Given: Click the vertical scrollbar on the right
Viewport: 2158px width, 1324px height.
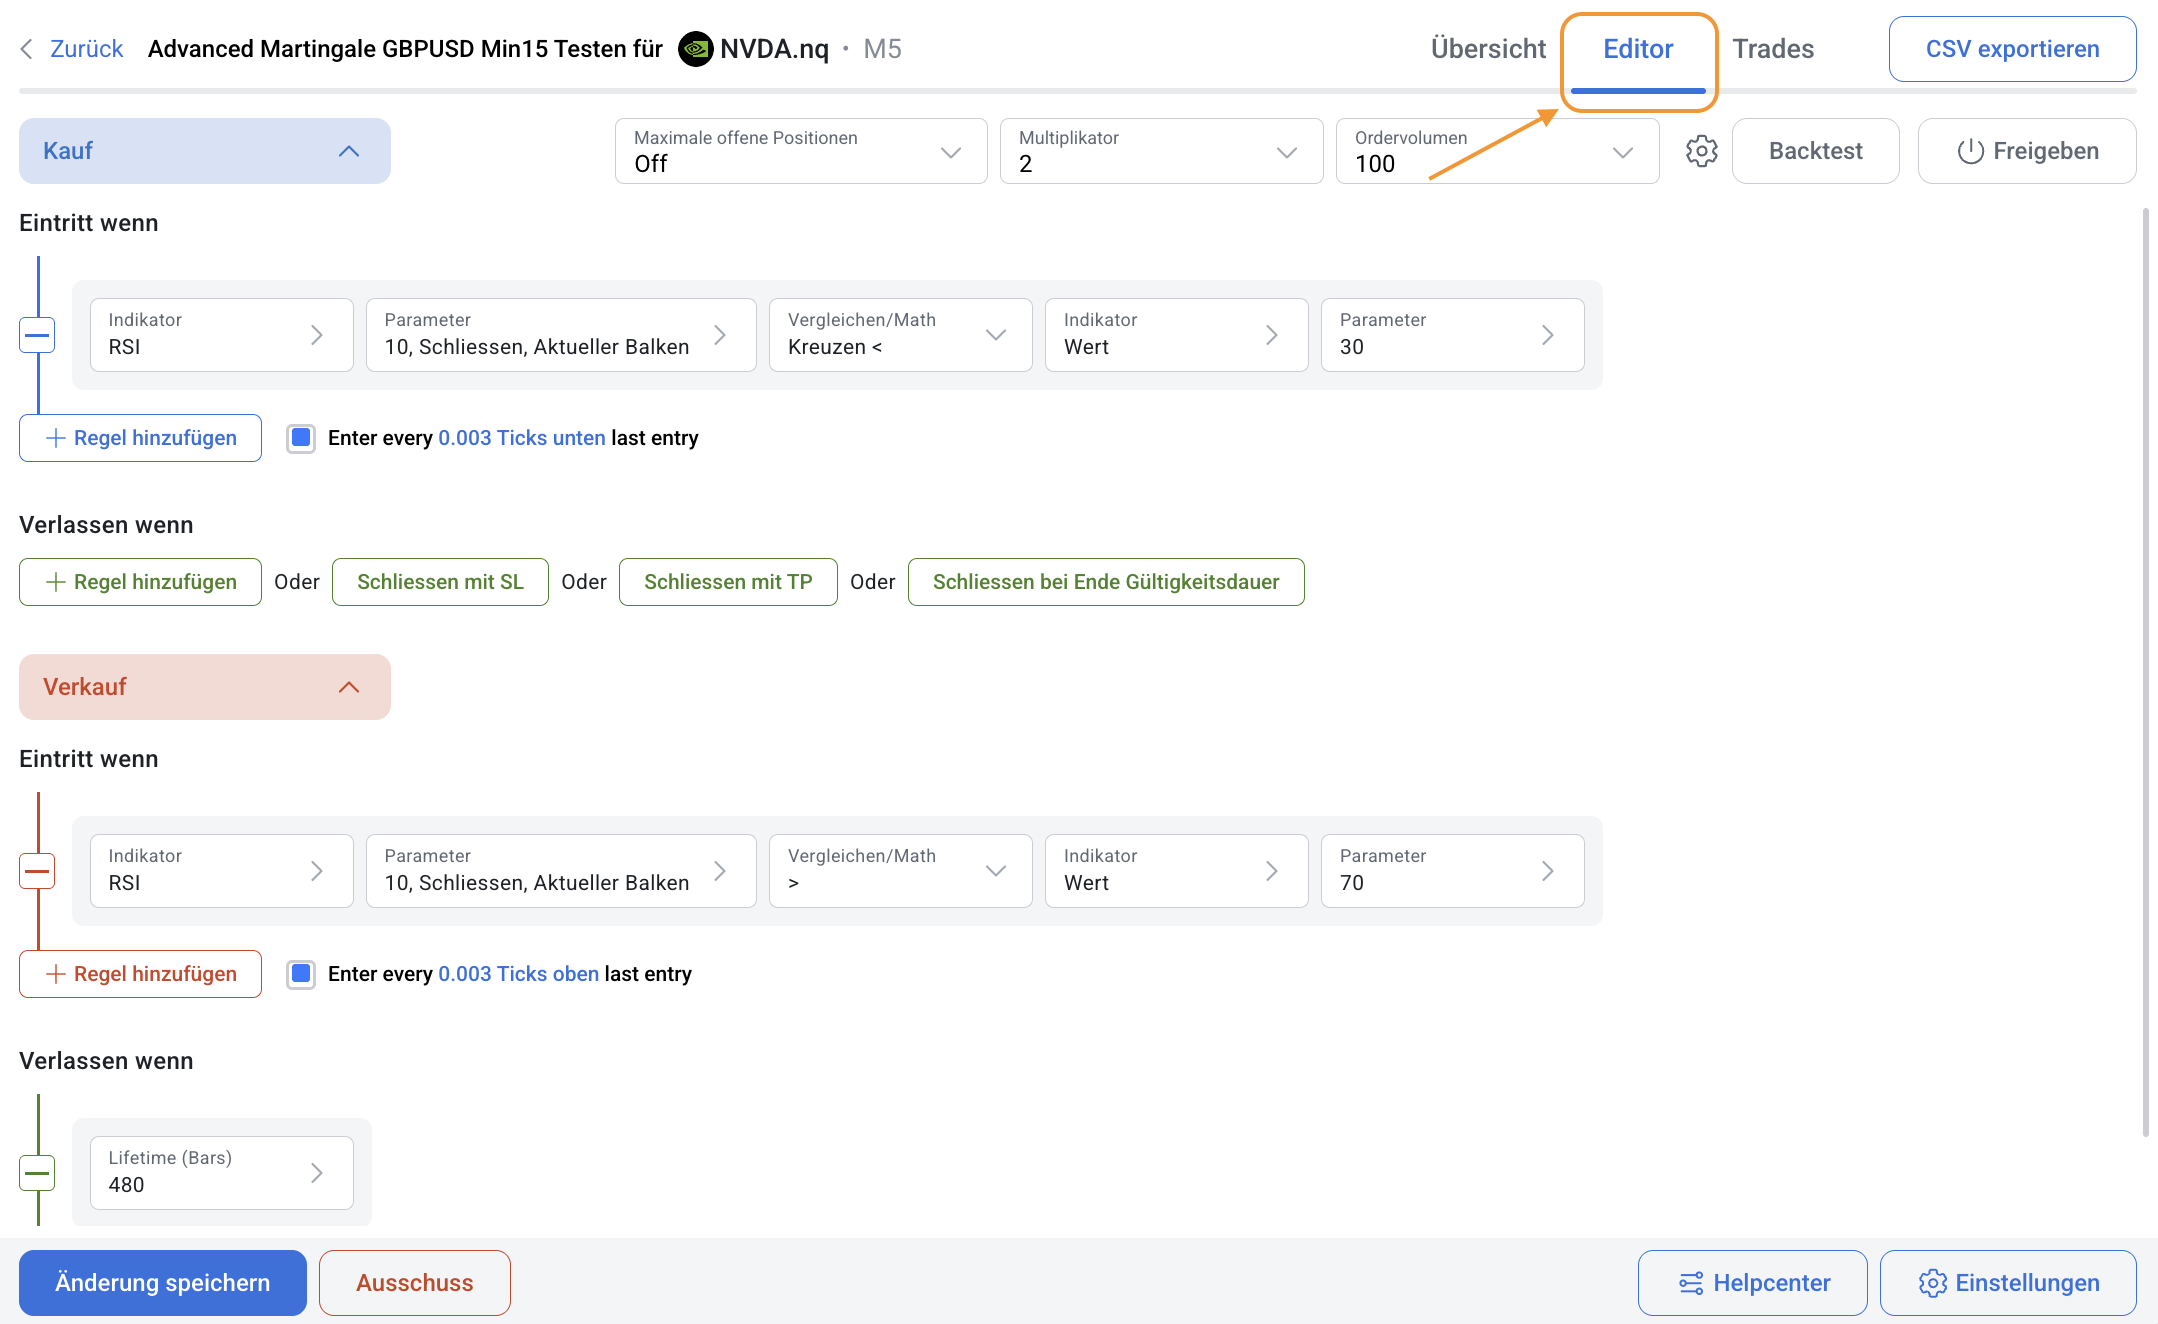Looking at the screenshot, I should pos(2145,670).
